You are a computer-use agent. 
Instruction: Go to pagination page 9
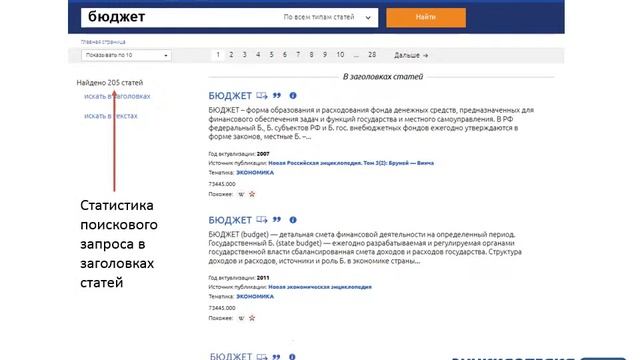(325, 55)
